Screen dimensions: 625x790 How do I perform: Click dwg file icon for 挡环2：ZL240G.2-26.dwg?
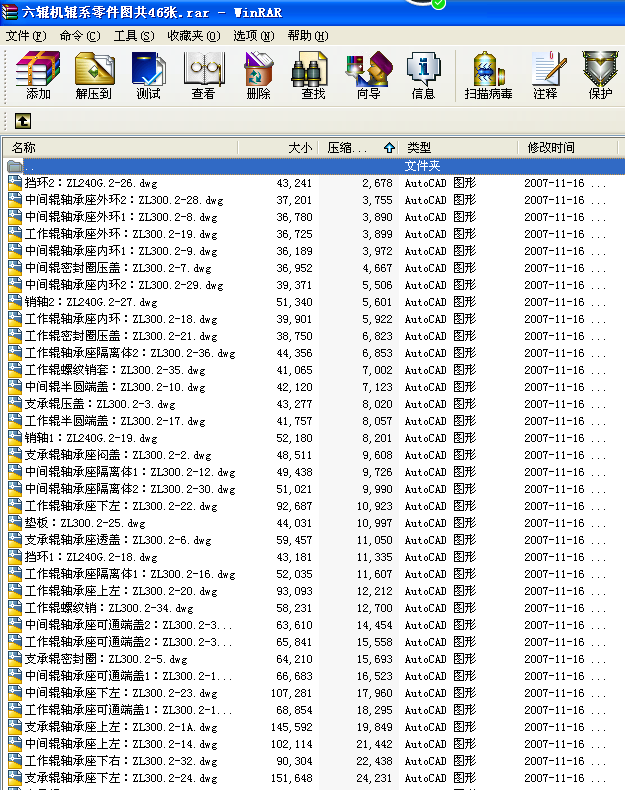pos(15,183)
